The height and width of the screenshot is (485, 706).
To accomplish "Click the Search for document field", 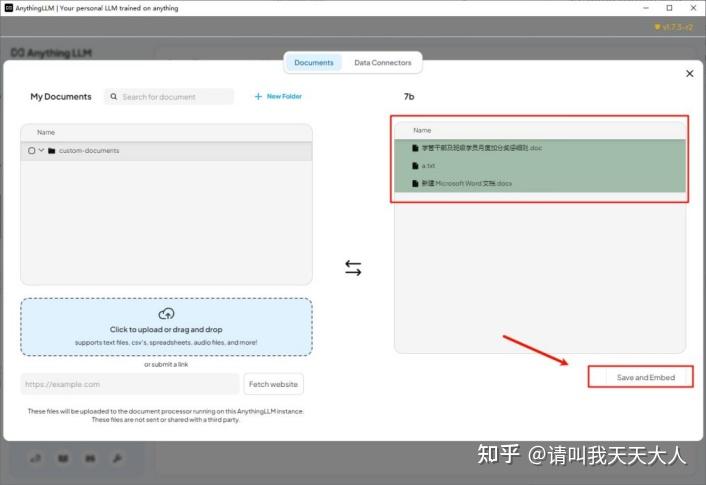I will pos(169,97).
